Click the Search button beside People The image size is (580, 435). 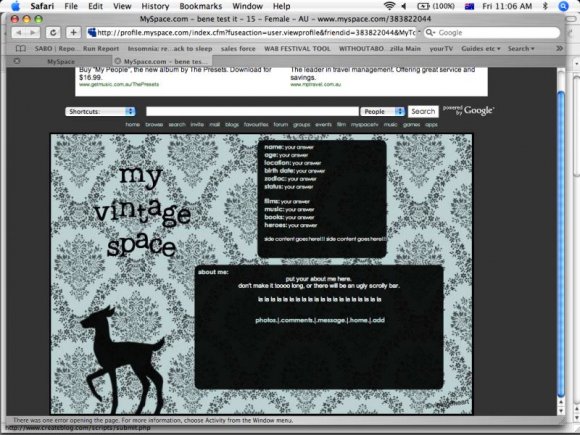pos(423,111)
